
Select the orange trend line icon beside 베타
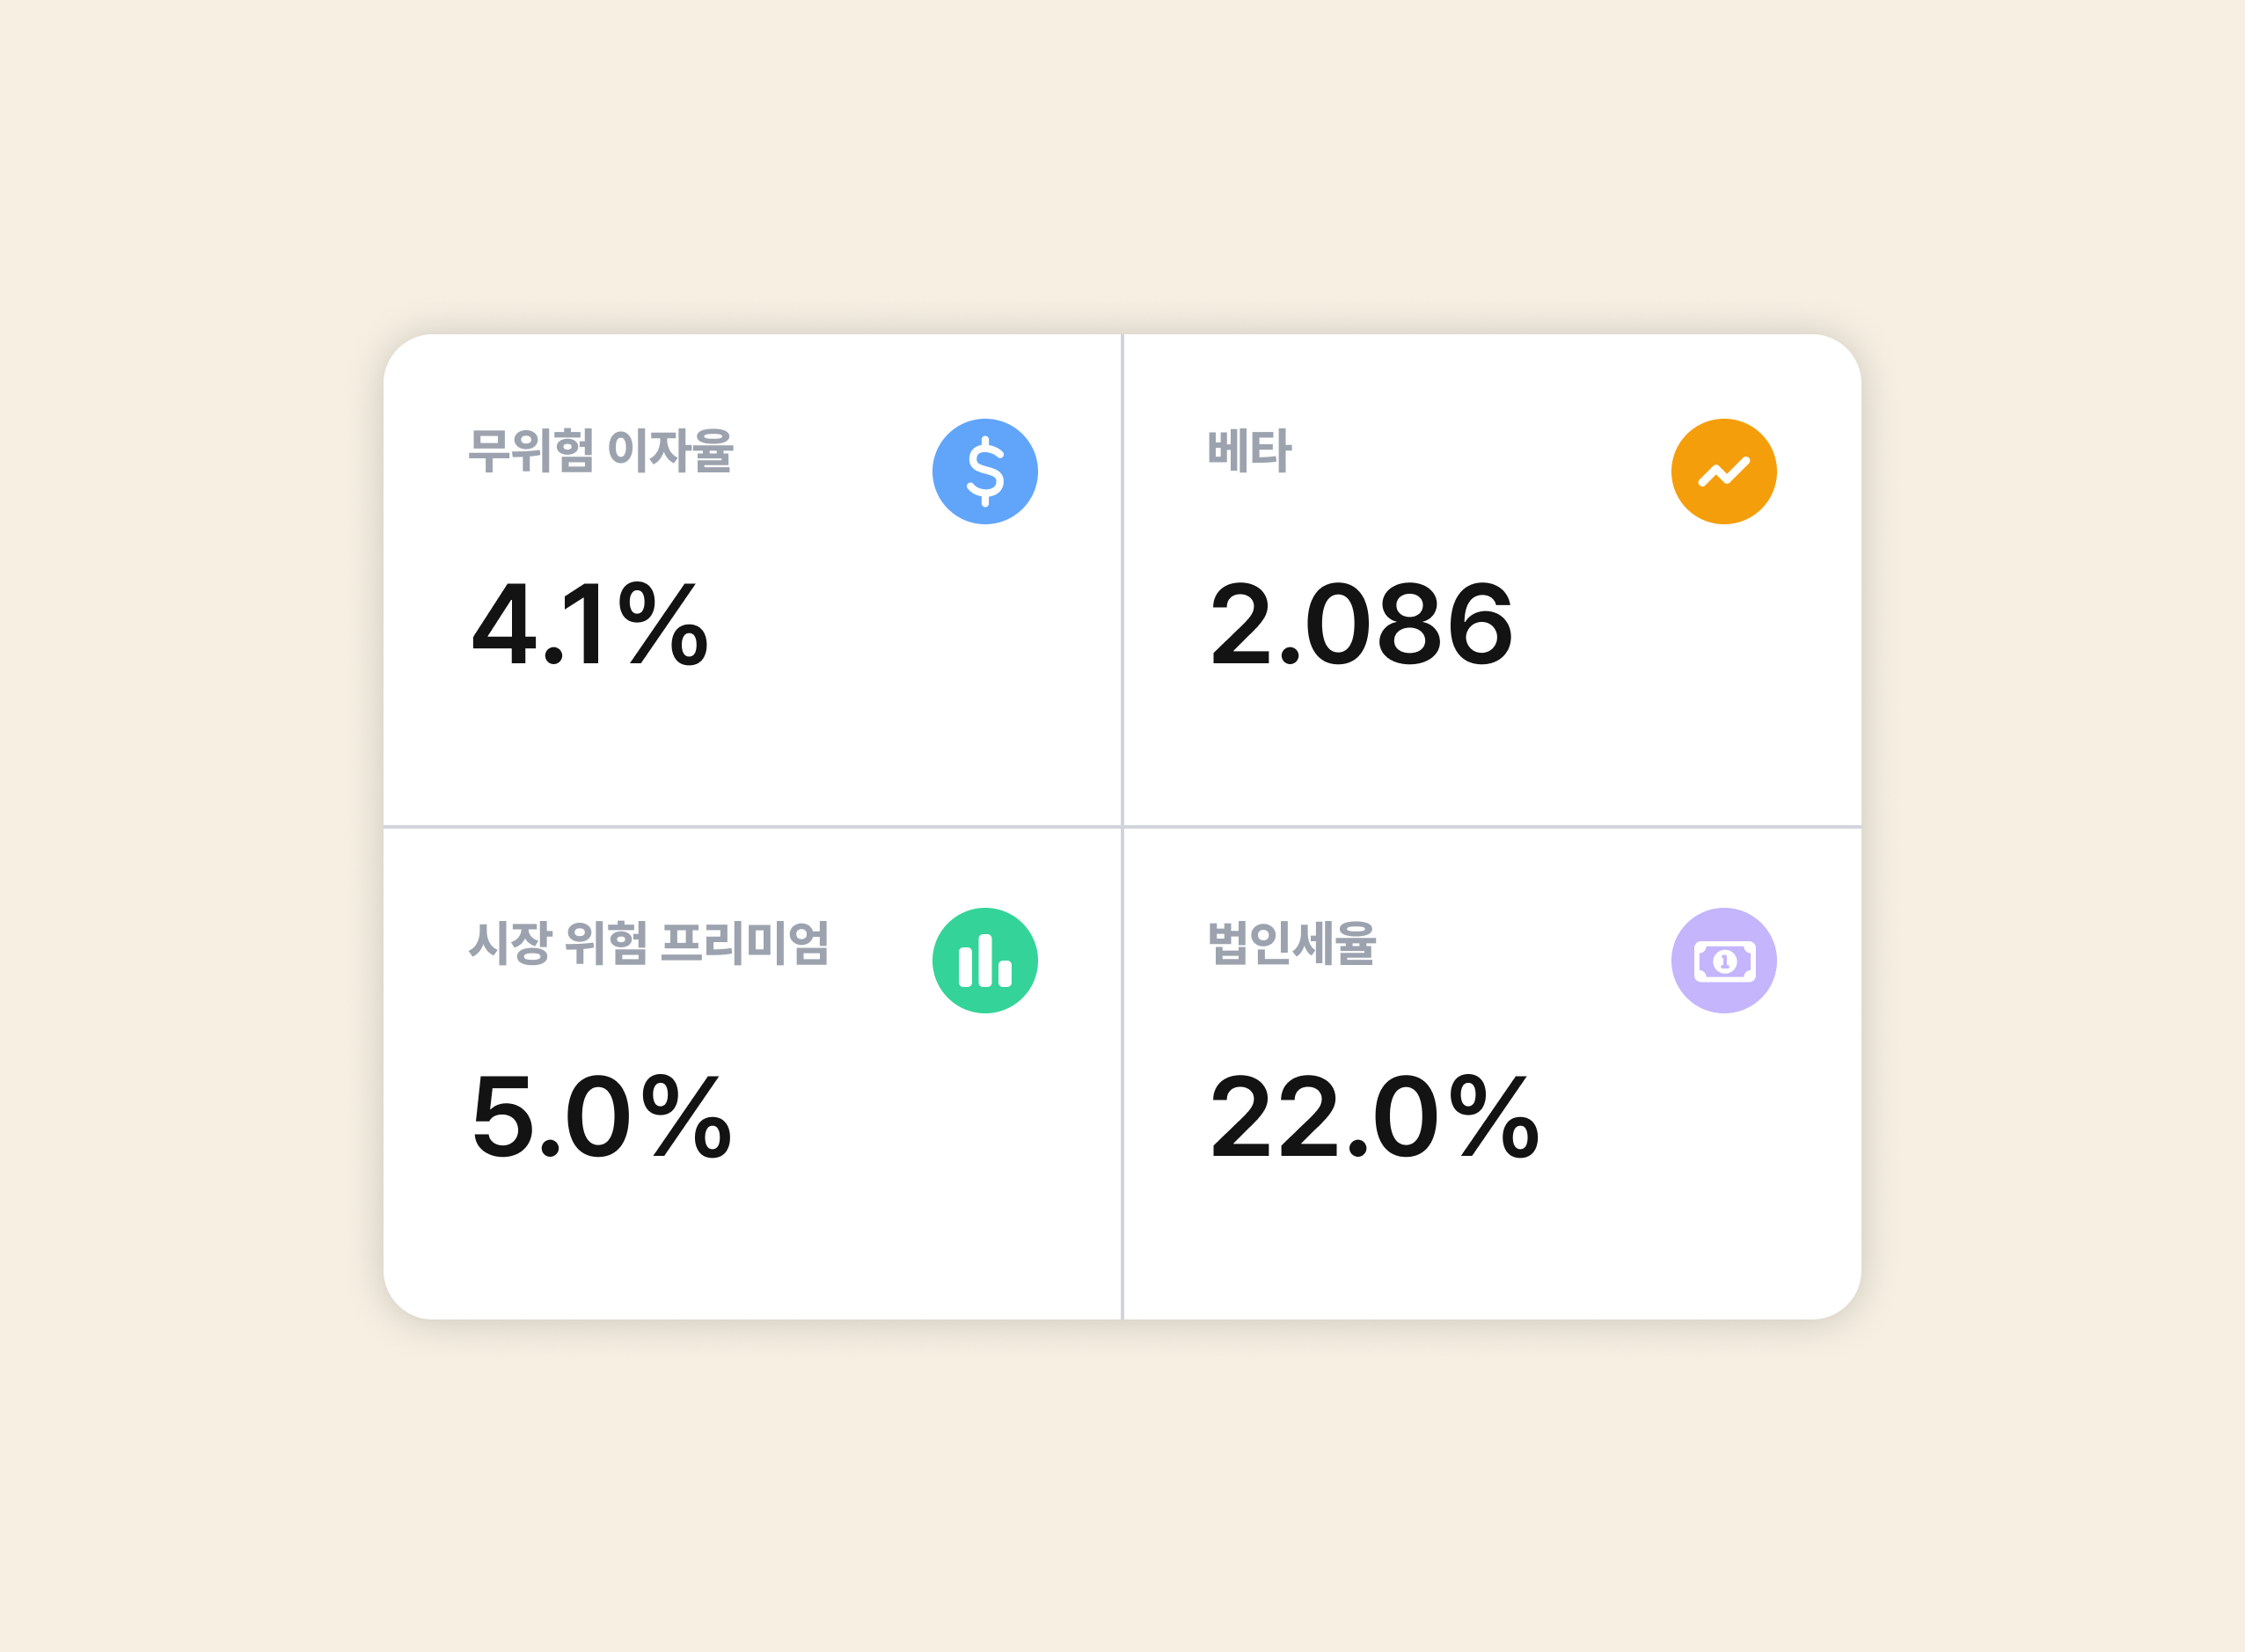(1723, 470)
